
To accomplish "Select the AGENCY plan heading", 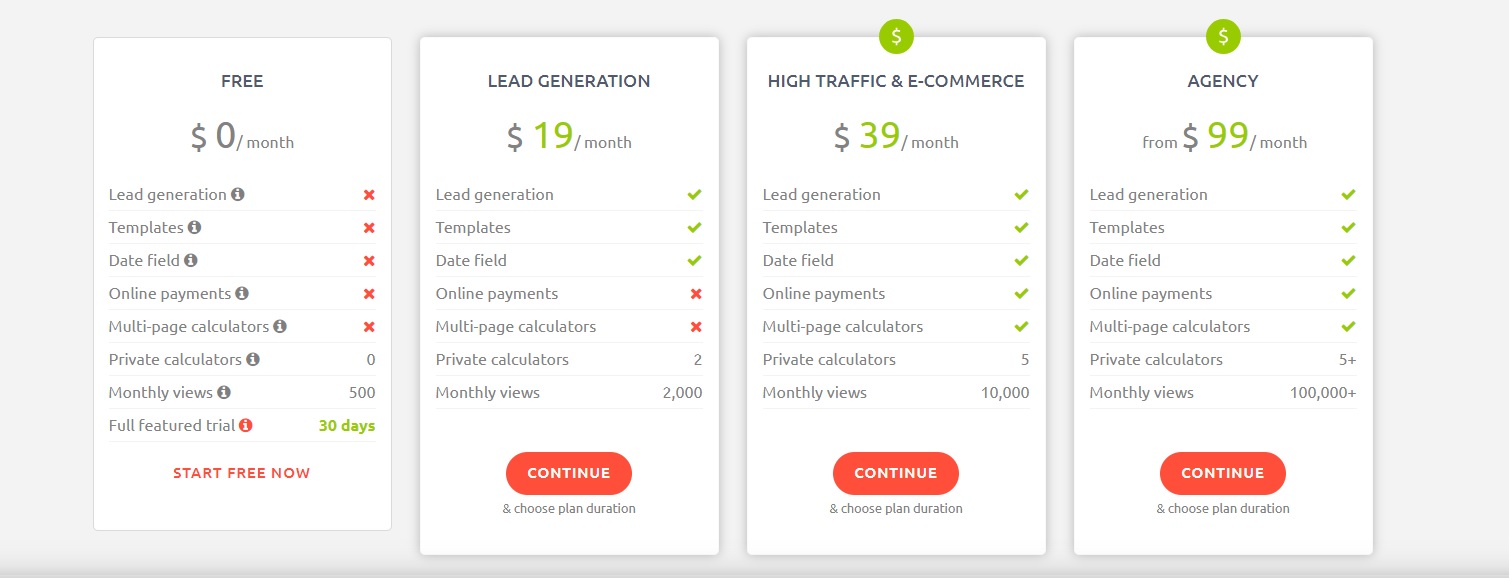I will [1222, 81].
